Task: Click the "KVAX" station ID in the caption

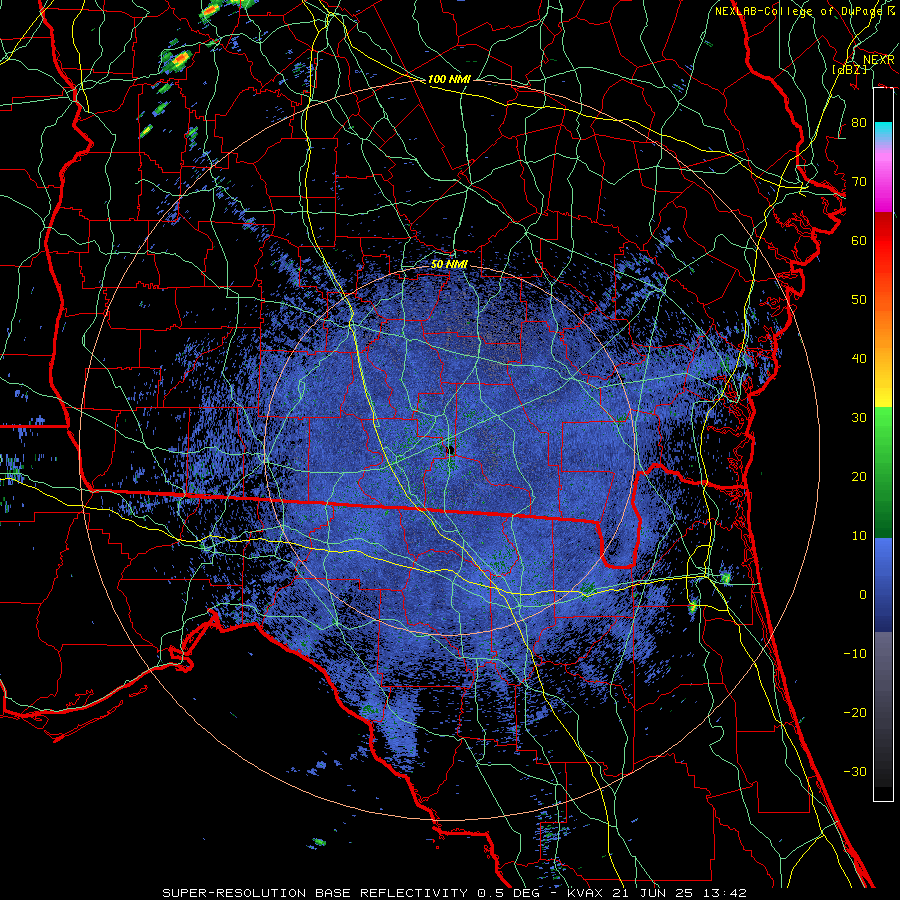Action: [587, 893]
